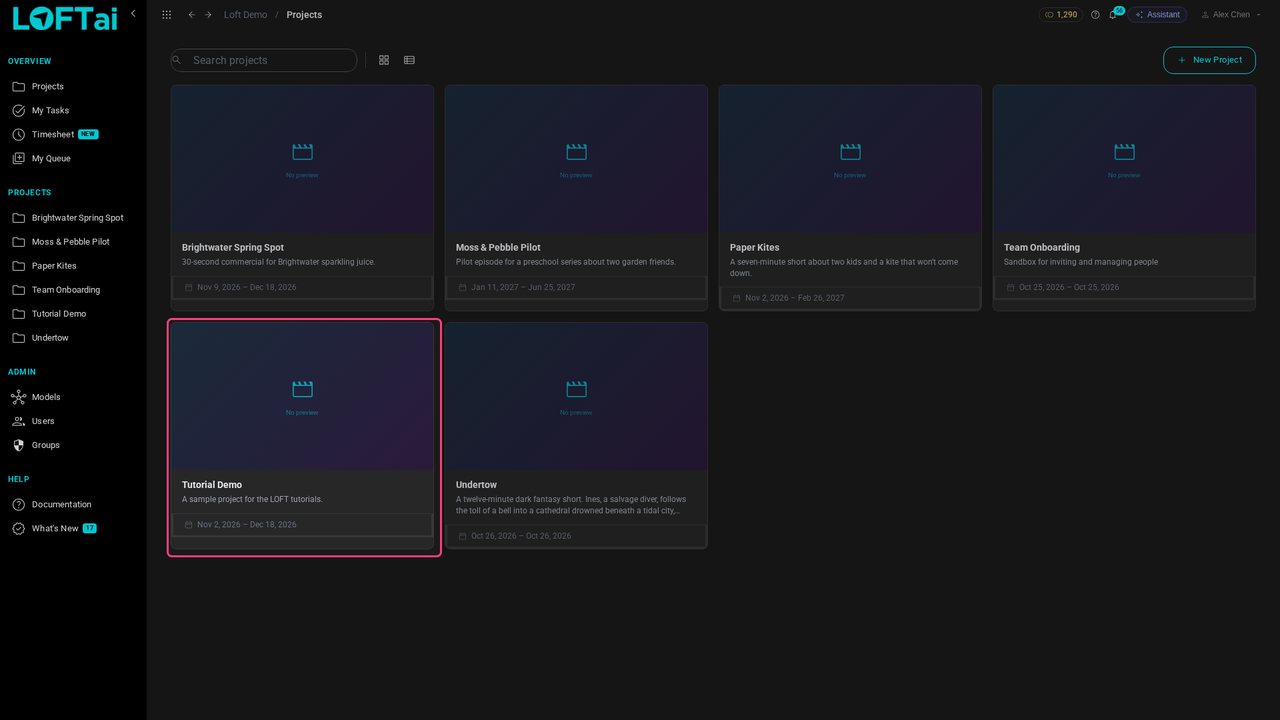Open Team Onboarding card thumbnail
This screenshot has width=1280, height=720.
[x=1124, y=159]
